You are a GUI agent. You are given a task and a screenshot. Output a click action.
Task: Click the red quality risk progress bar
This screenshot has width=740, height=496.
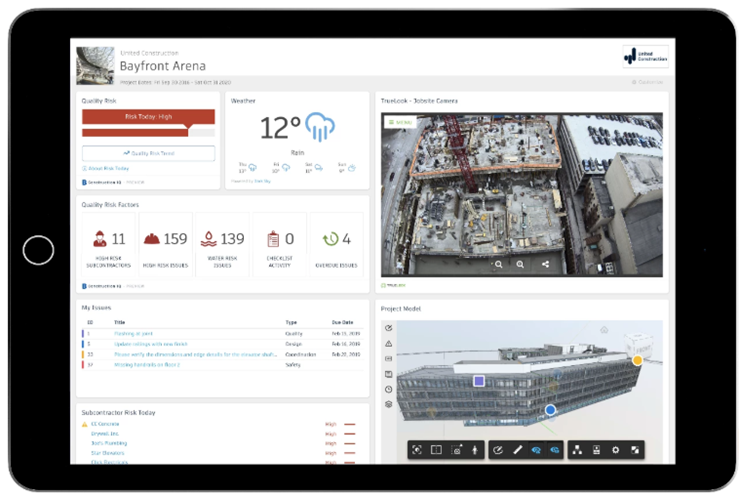(135, 133)
